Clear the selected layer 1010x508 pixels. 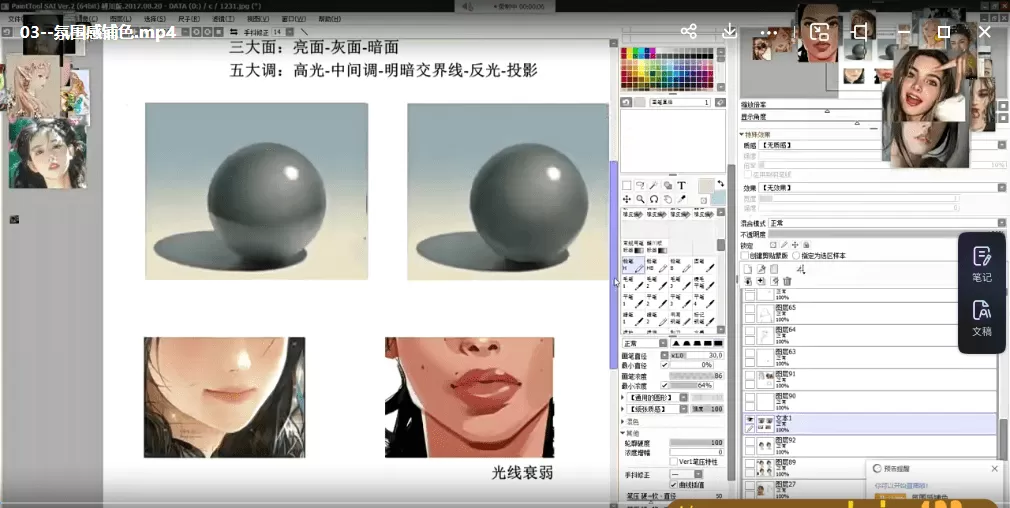click(774, 281)
